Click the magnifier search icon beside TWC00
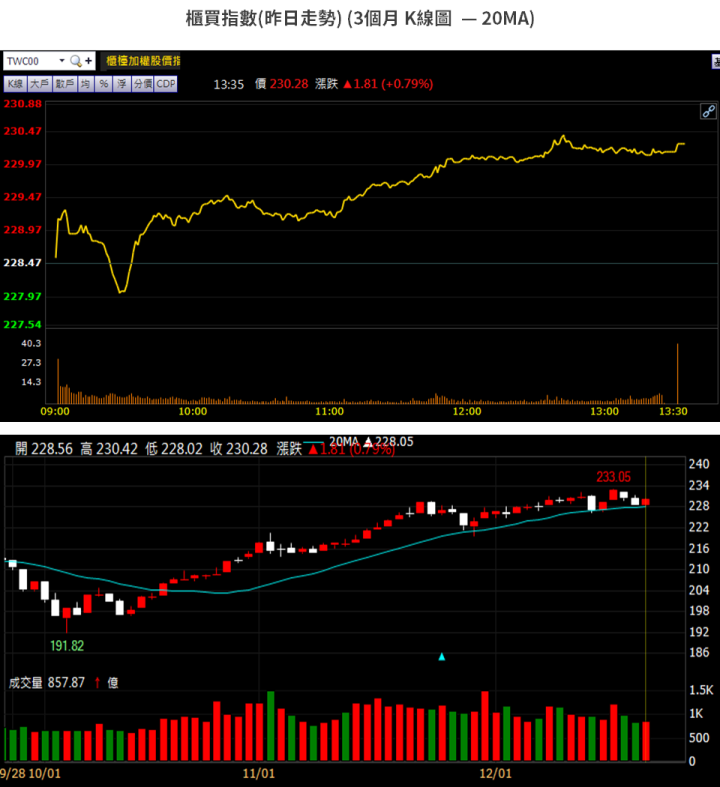The image size is (720, 787). (x=75, y=61)
